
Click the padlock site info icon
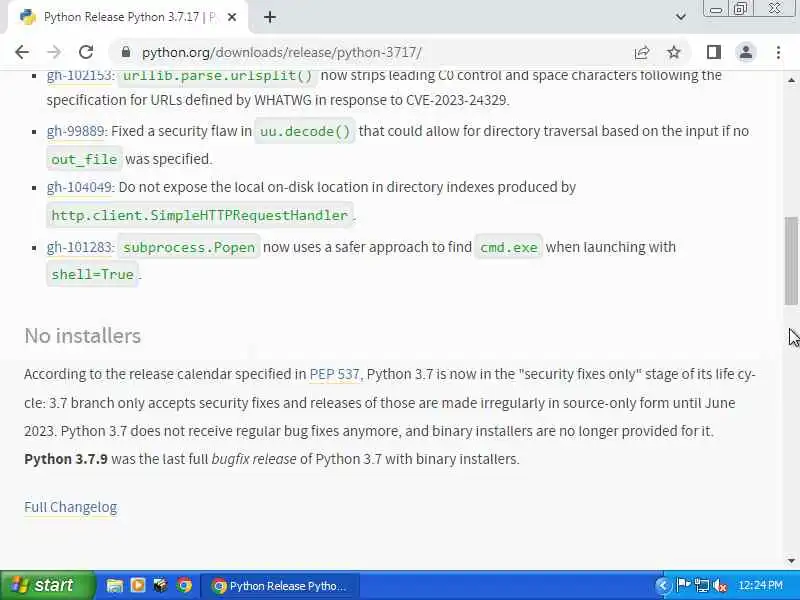pyautogui.click(x=126, y=52)
